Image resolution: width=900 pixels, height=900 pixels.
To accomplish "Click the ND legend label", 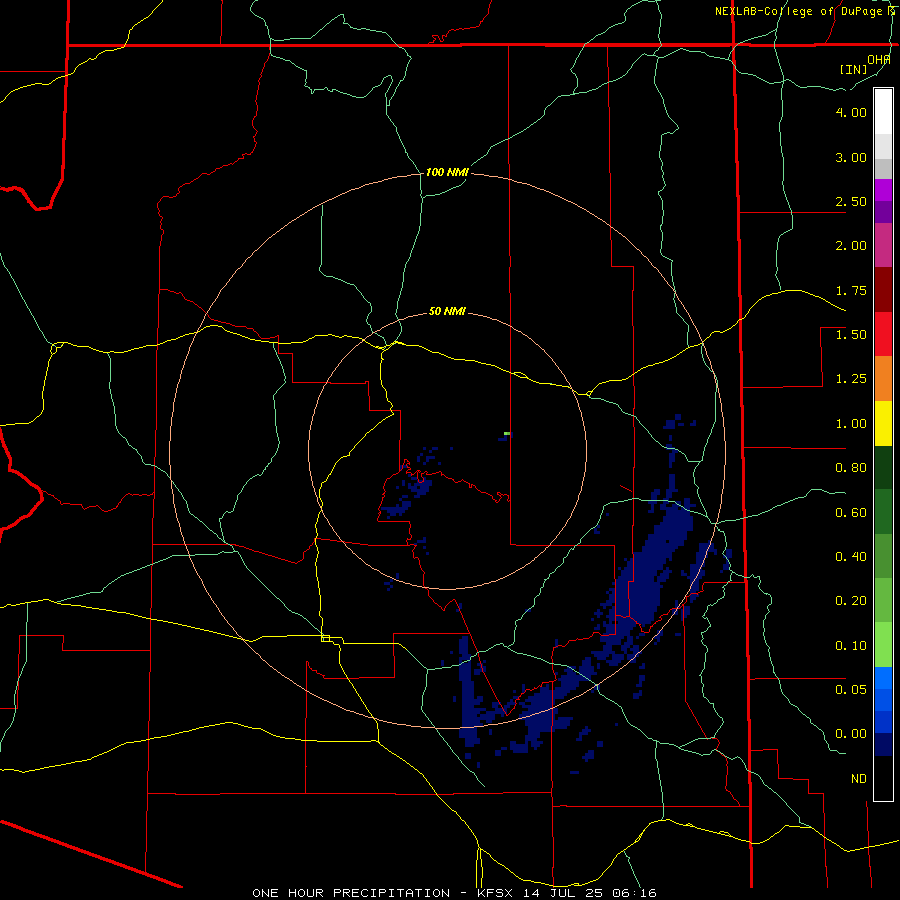I will coord(859,779).
